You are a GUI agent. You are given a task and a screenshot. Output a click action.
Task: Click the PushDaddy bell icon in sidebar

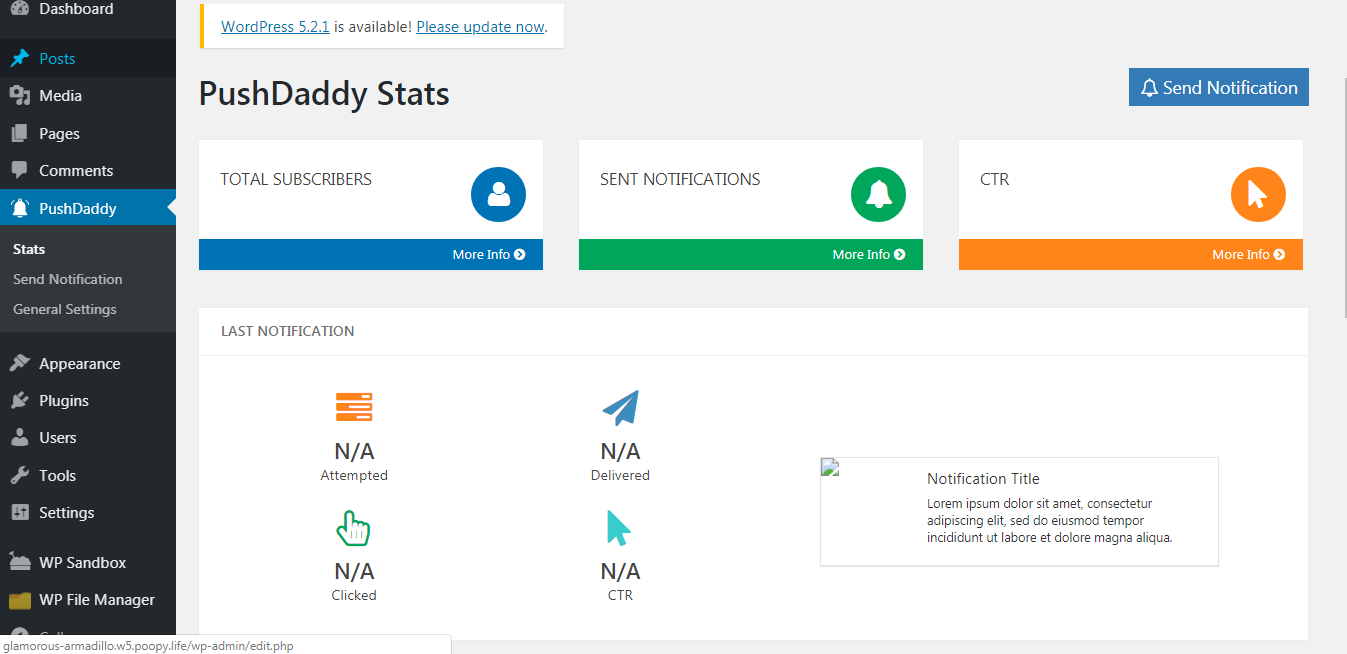[x=19, y=208]
